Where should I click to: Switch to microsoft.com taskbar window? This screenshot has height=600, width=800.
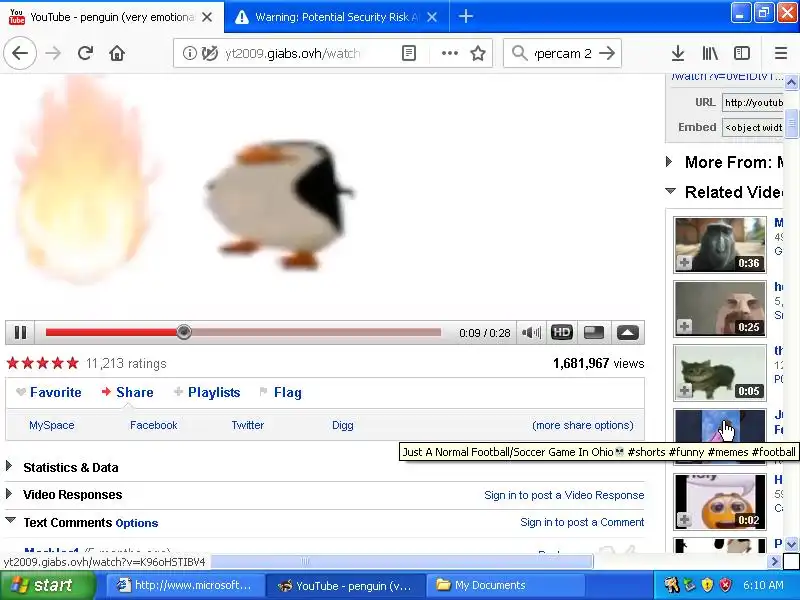[185, 585]
